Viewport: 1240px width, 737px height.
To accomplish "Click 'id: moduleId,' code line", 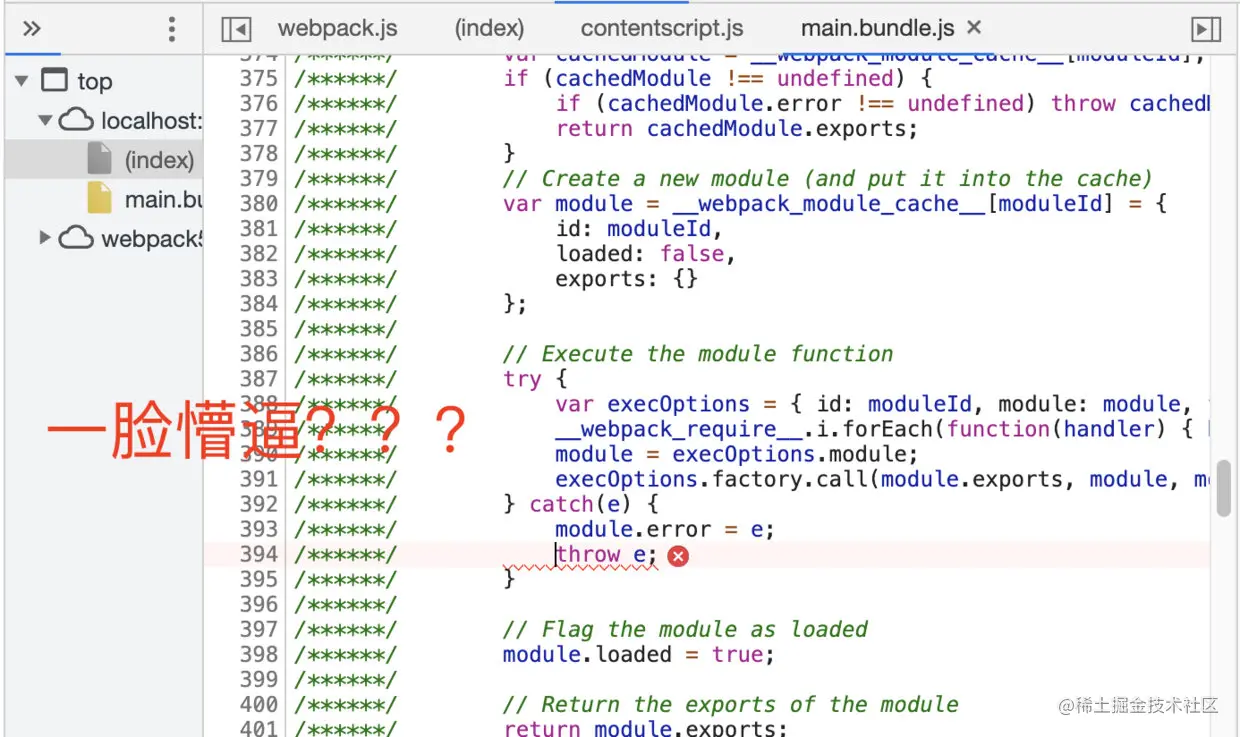I will click(x=639, y=229).
